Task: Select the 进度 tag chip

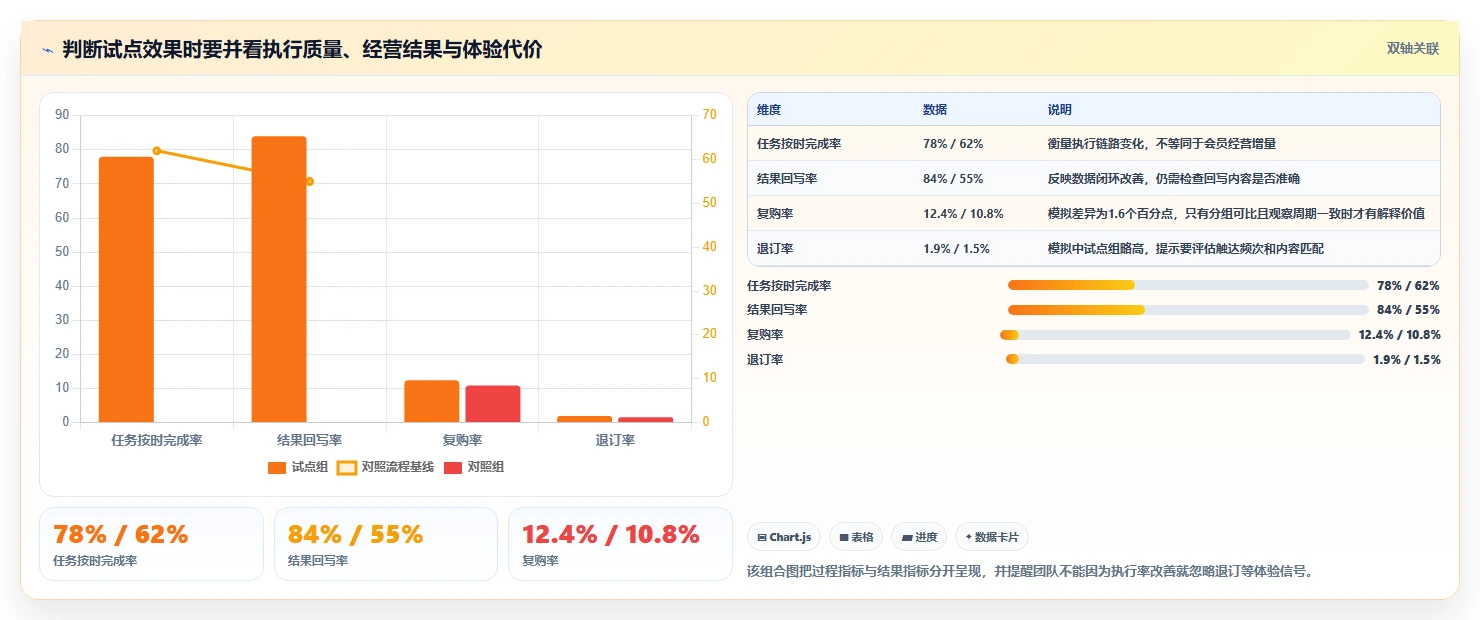Action: coord(919,537)
